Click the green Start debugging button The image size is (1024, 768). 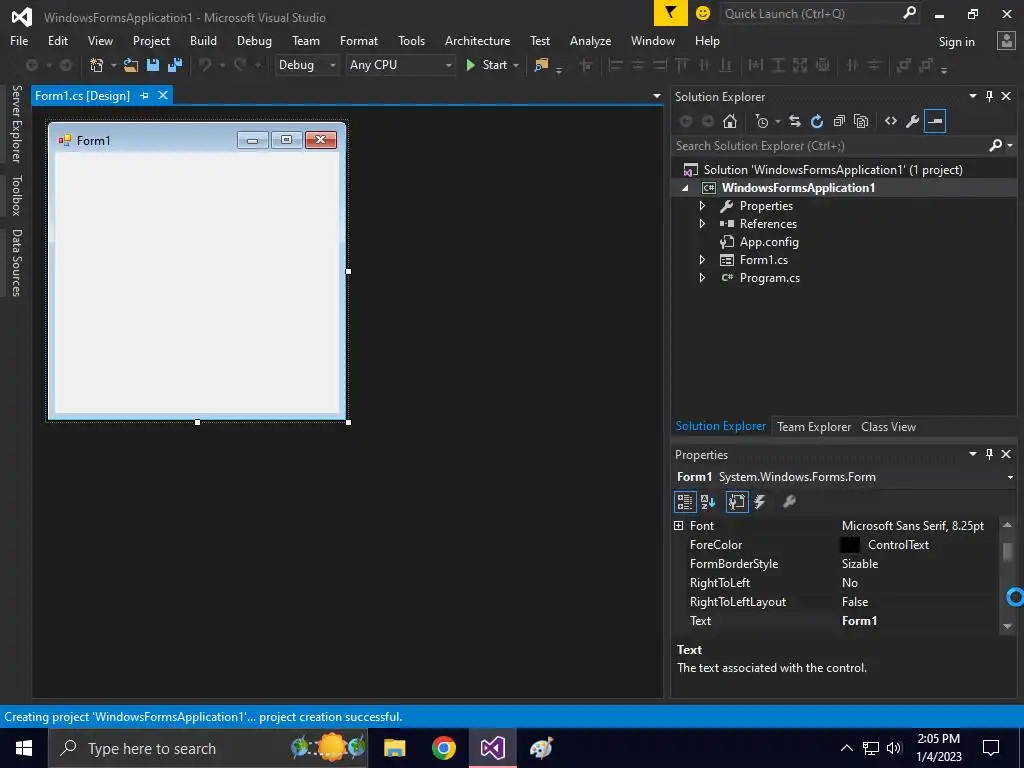(487, 65)
